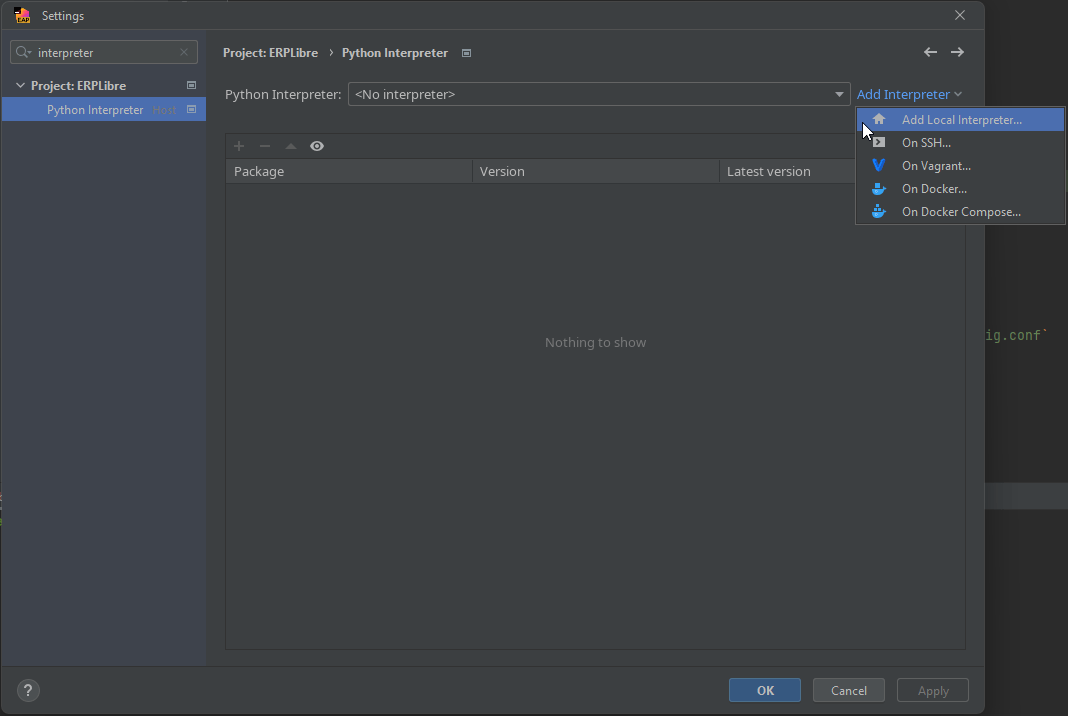Click the Version column header
The width and height of the screenshot is (1068, 716).
(x=596, y=172)
